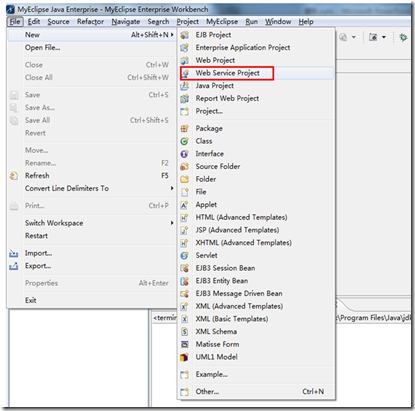Image resolution: width=415 pixels, height=411 pixels.
Task: Click the Web Service Project icon
Action: point(185,73)
